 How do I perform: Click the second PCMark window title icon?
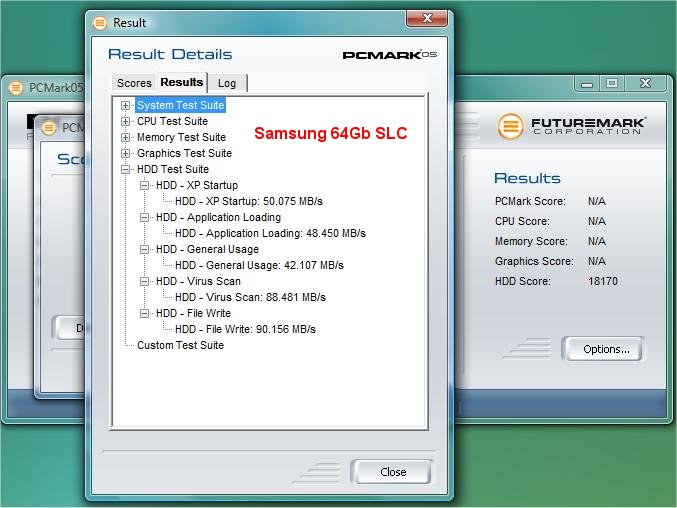(49, 128)
